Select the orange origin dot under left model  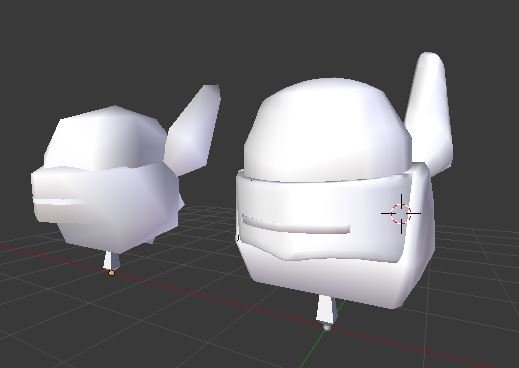click(111, 273)
